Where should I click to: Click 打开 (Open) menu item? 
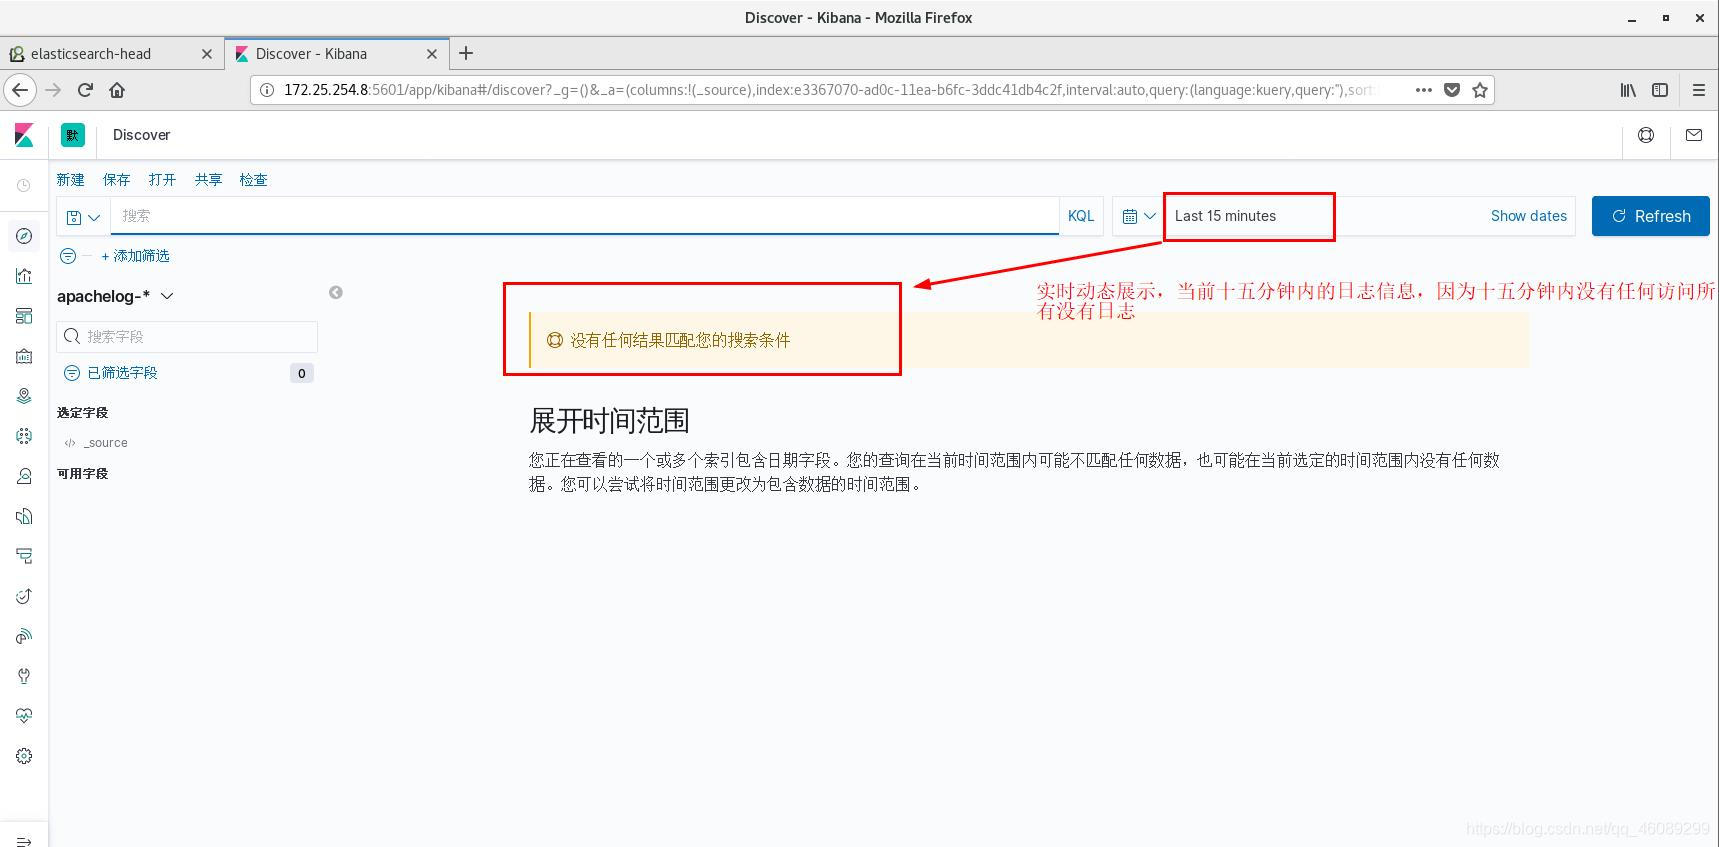(162, 180)
